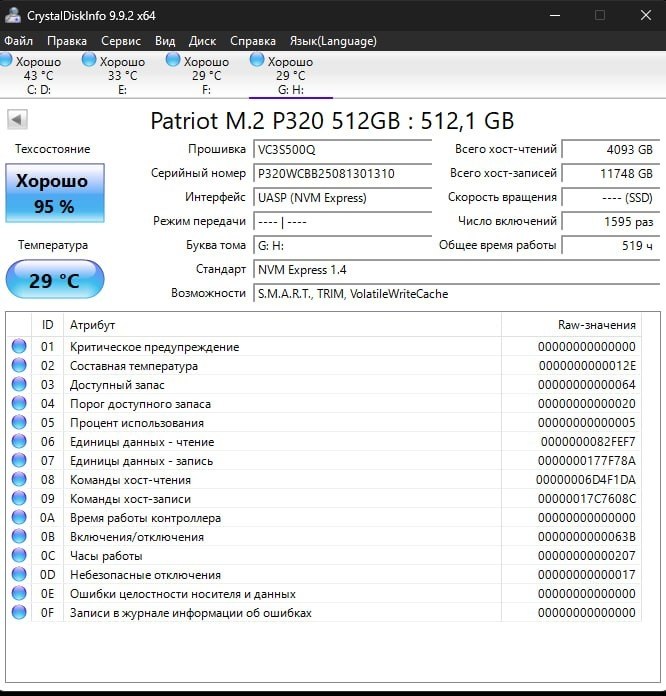Image resolution: width=666 pixels, height=696 pixels.
Task: Click status orb of attribute 0E row
Action: tap(19, 593)
